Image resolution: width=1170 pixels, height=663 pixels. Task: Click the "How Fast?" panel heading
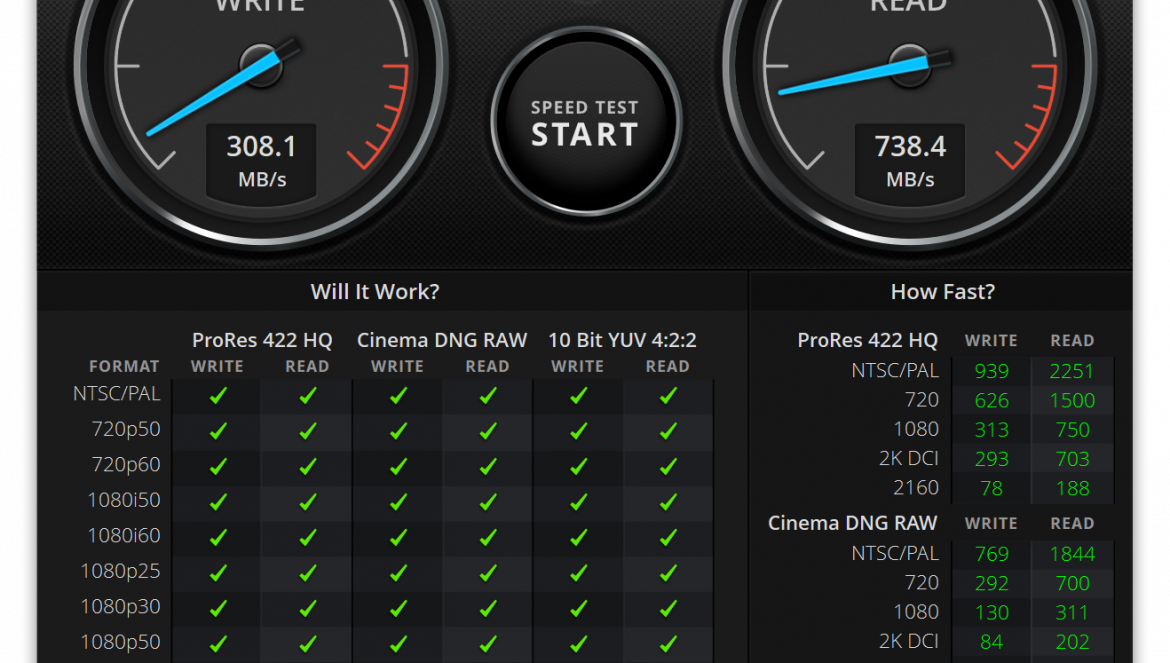click(942, 292)
